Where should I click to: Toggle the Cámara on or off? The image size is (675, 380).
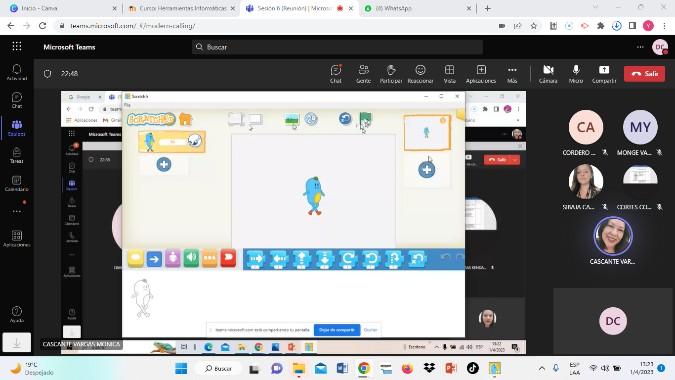coord(548,74)
